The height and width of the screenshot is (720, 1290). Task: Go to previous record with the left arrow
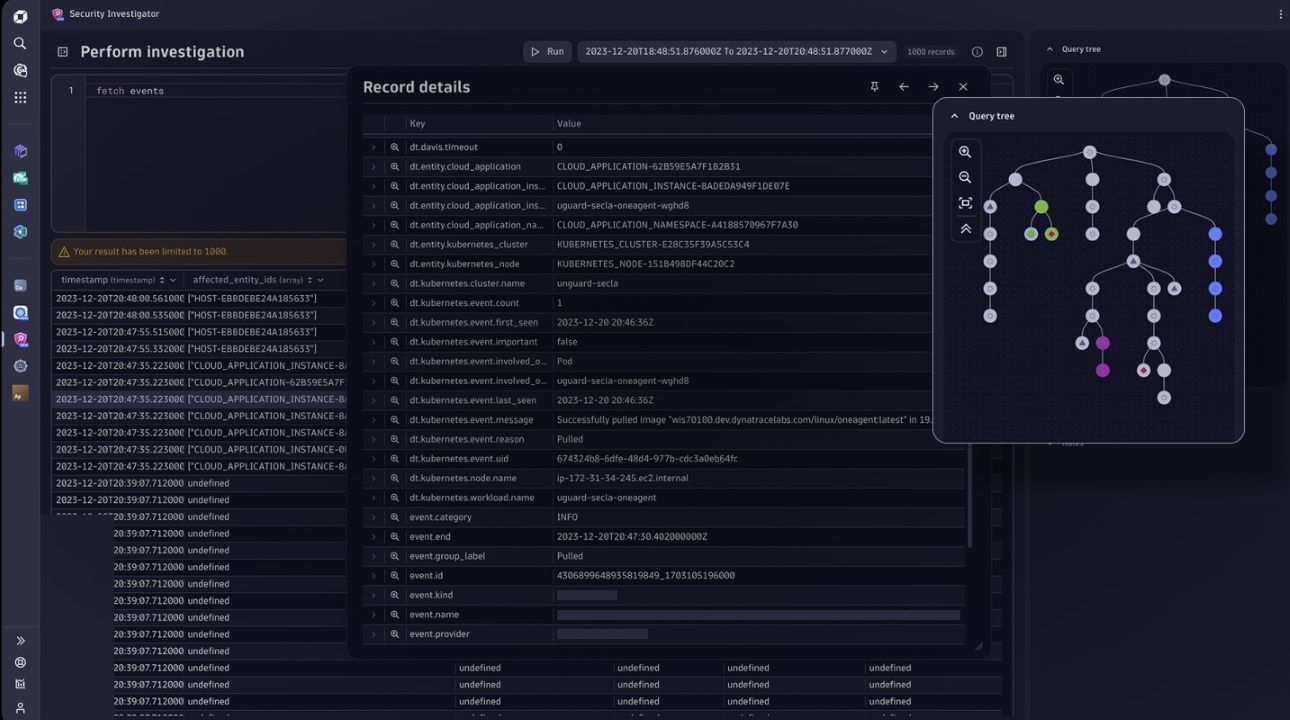click(x=903, y=87)
